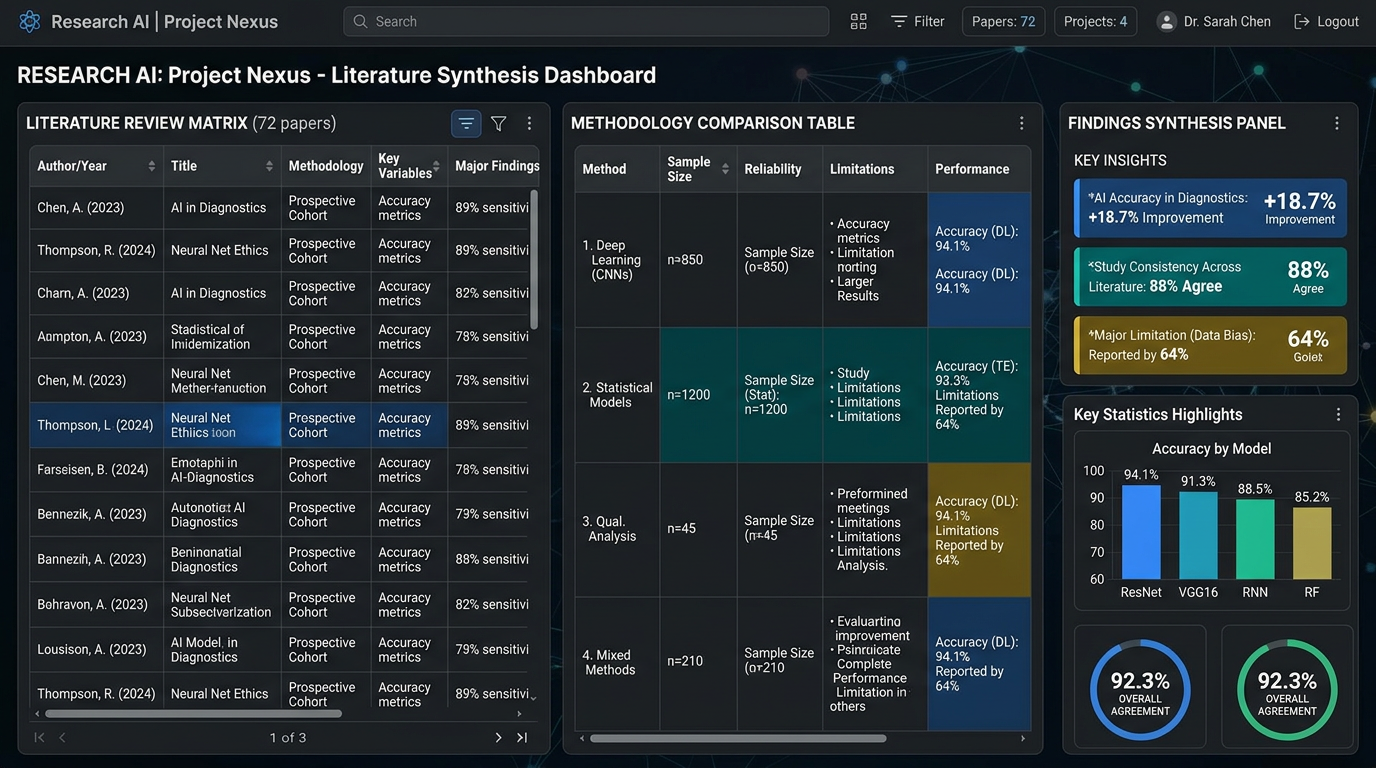
Task: Toggle the highlighted sort lines button
Action: (x=466, y=123)
